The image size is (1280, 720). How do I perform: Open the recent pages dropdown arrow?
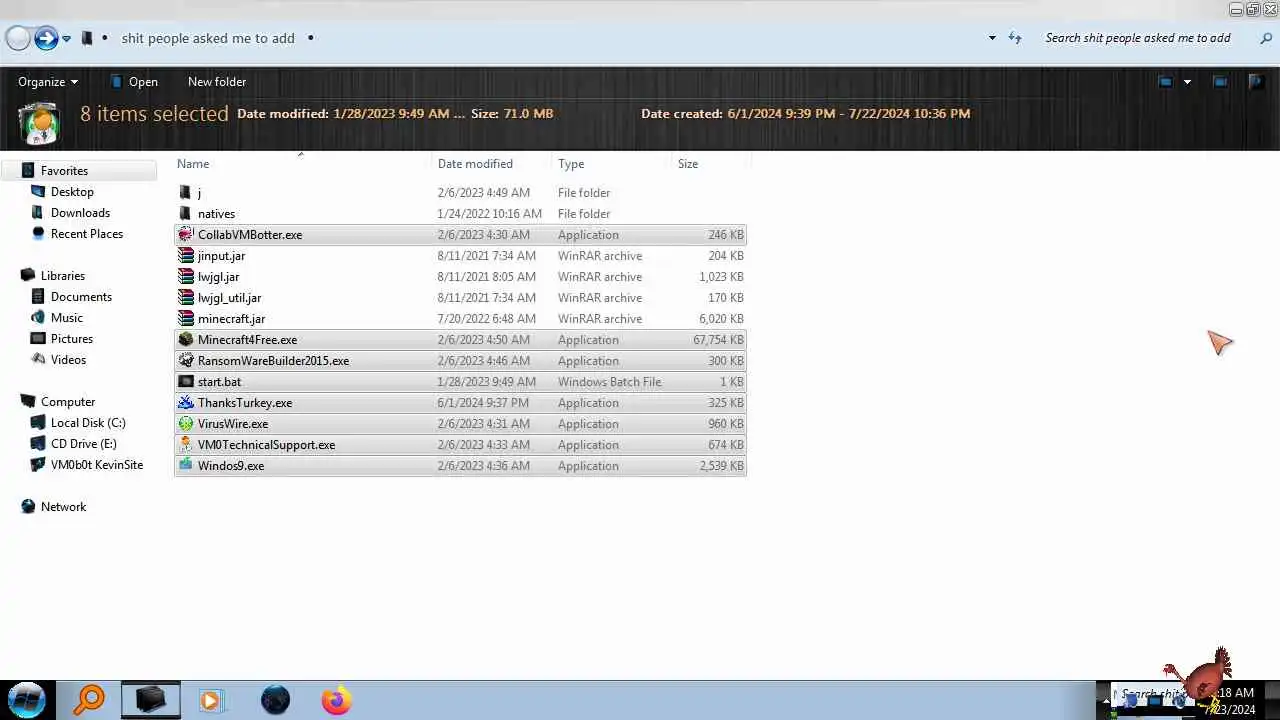click(x=67, y=39)
